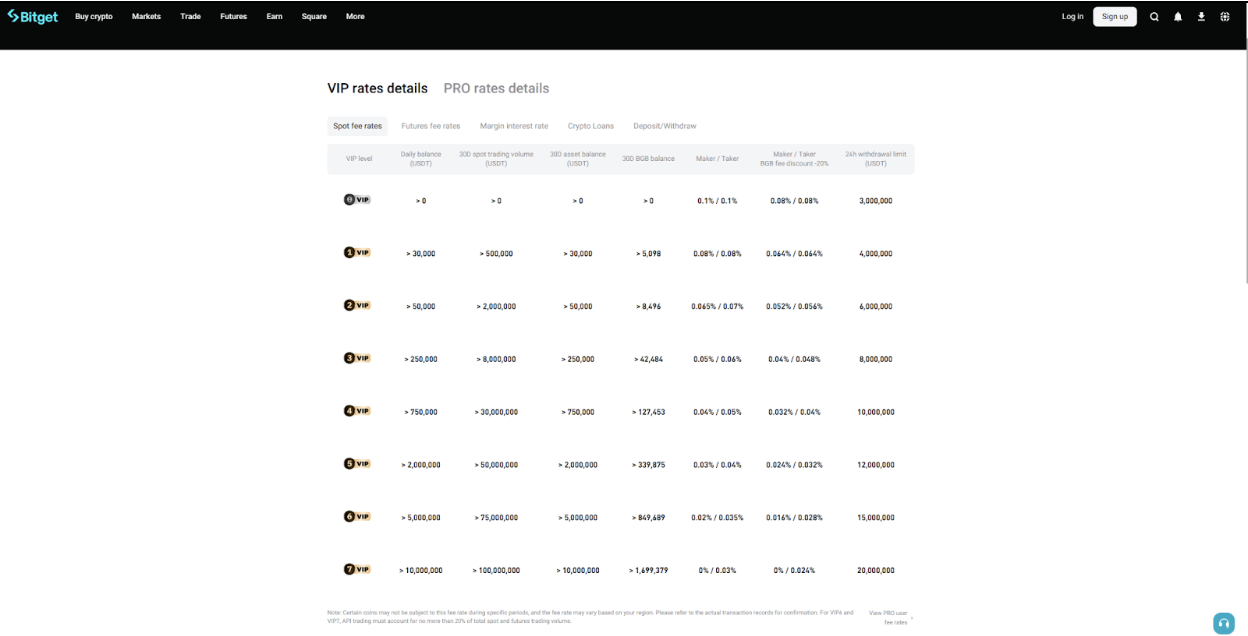Open the language globe icon
The height and width of the screenshot is (636, 1248).
pos(1225,17)
